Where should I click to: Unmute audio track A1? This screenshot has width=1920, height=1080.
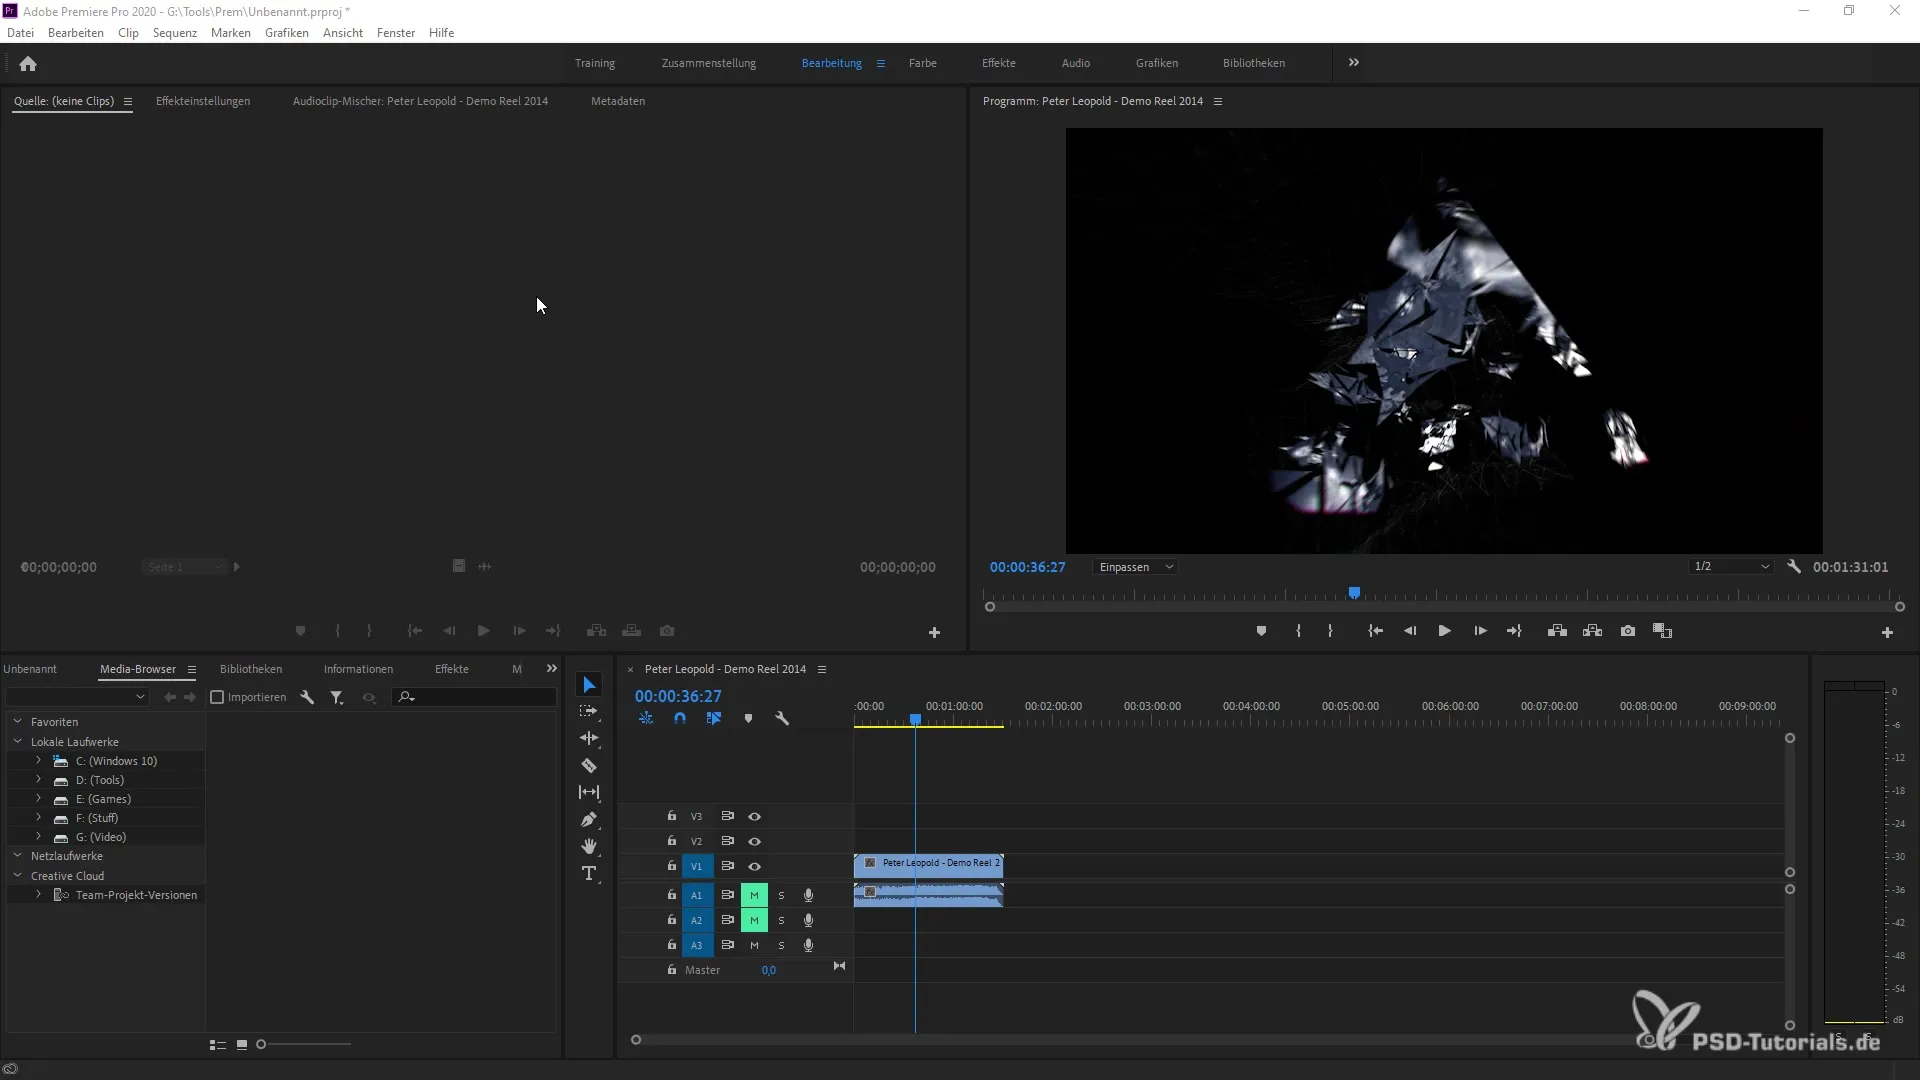754,895
